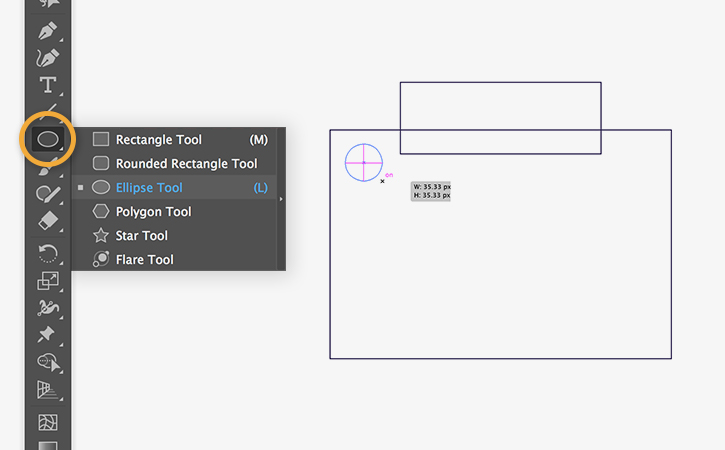Choose Rounded Rectangle Tool from flyout
This screenshot has height=450, width=725.
(x=186, y=164)
